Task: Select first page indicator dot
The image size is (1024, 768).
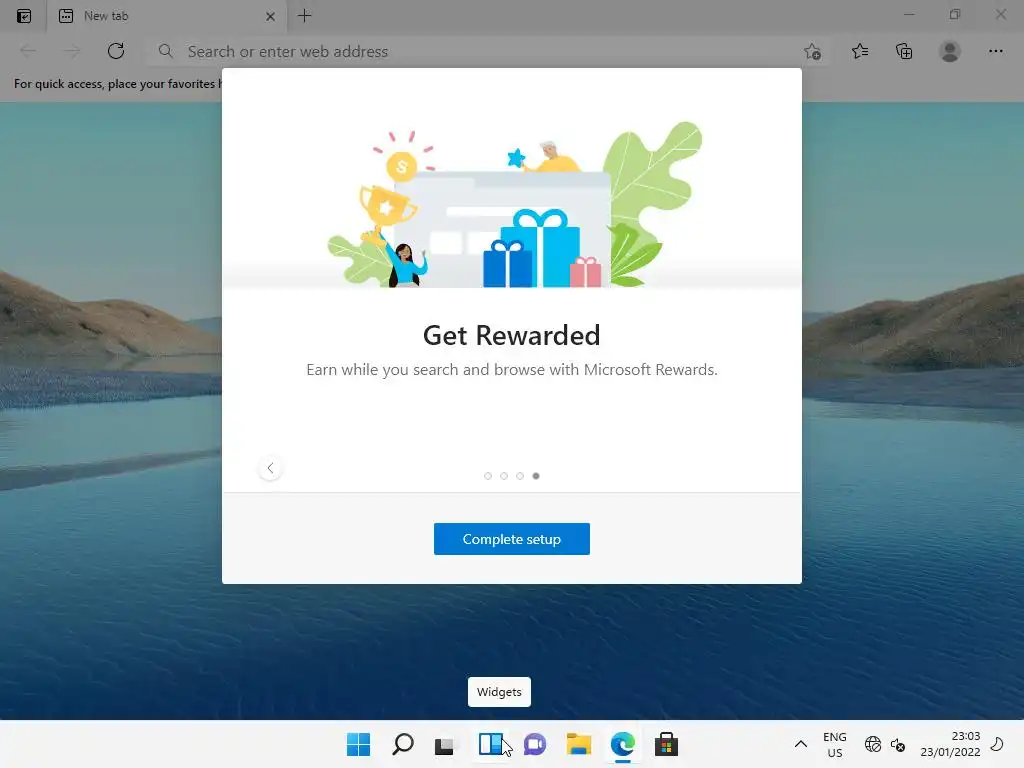Action: (488, 475)
